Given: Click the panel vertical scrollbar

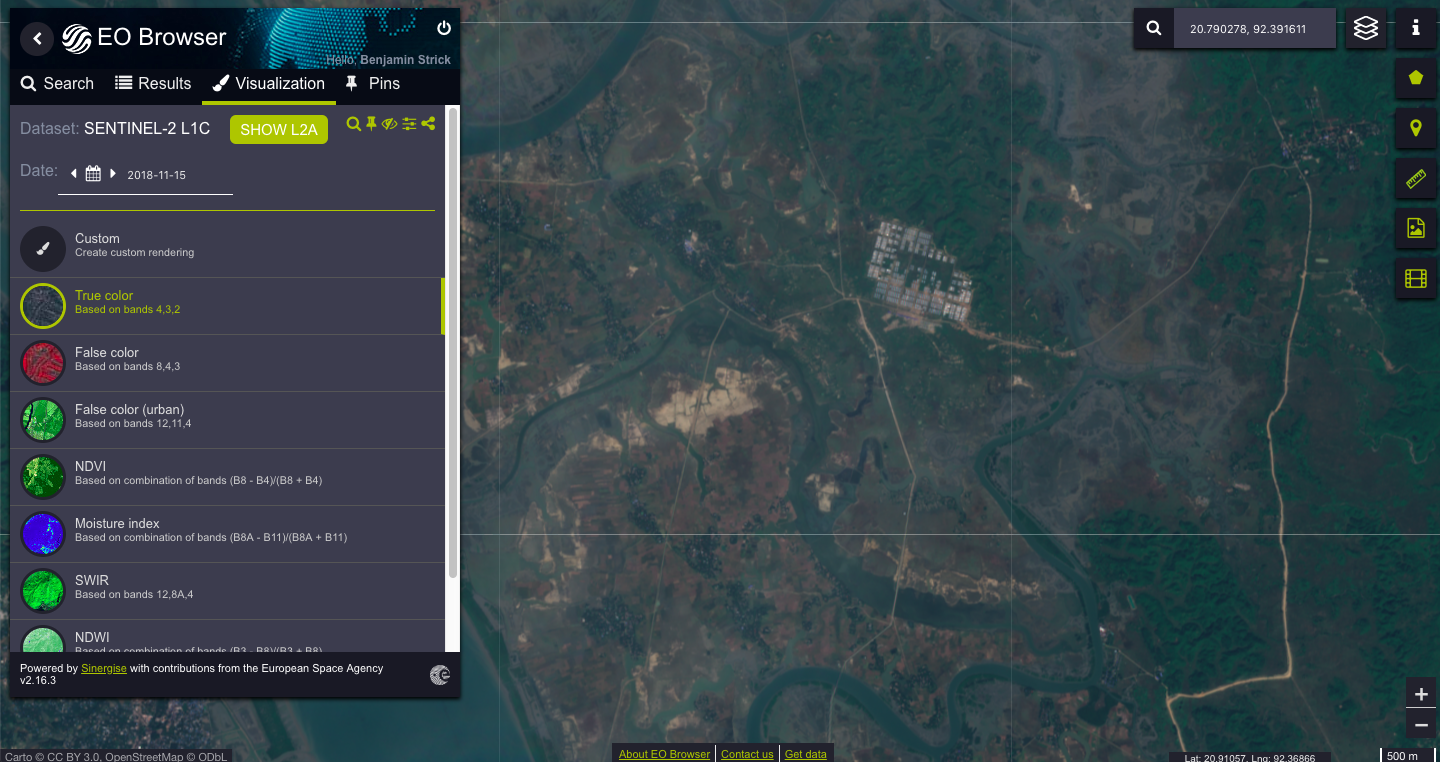Looking at the screenshot, I should coord(452,342).
